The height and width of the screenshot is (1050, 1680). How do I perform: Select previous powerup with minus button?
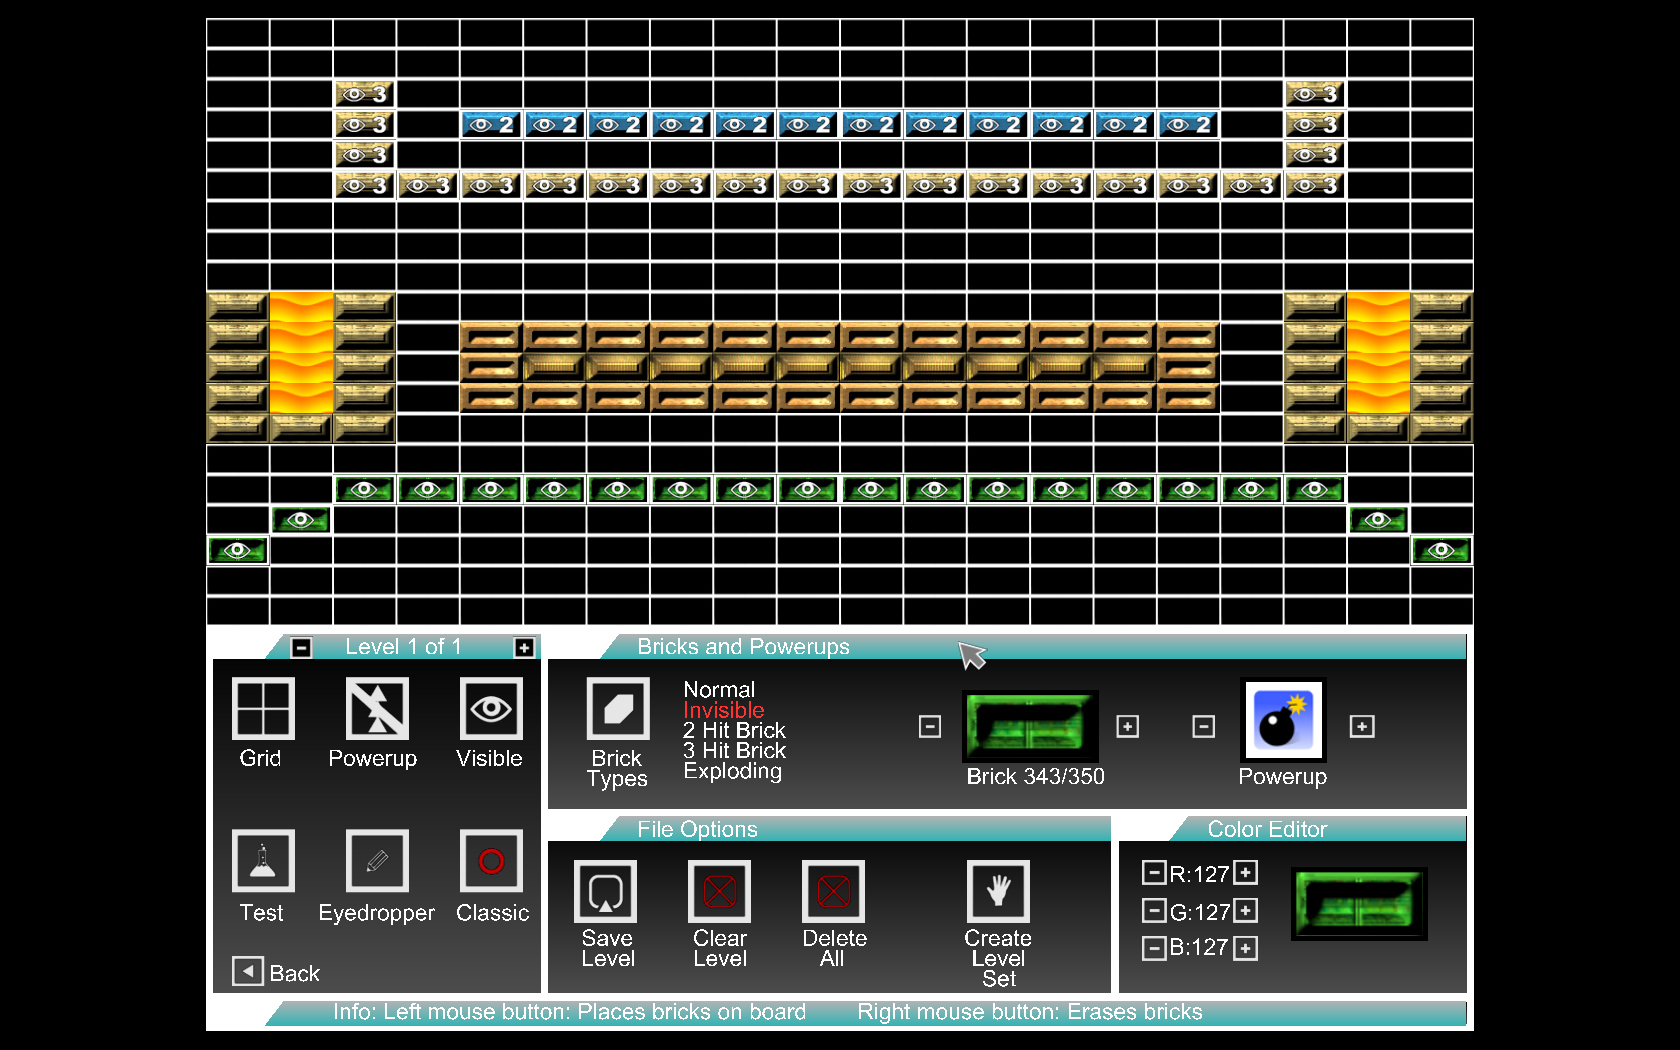click(1204, 727)
